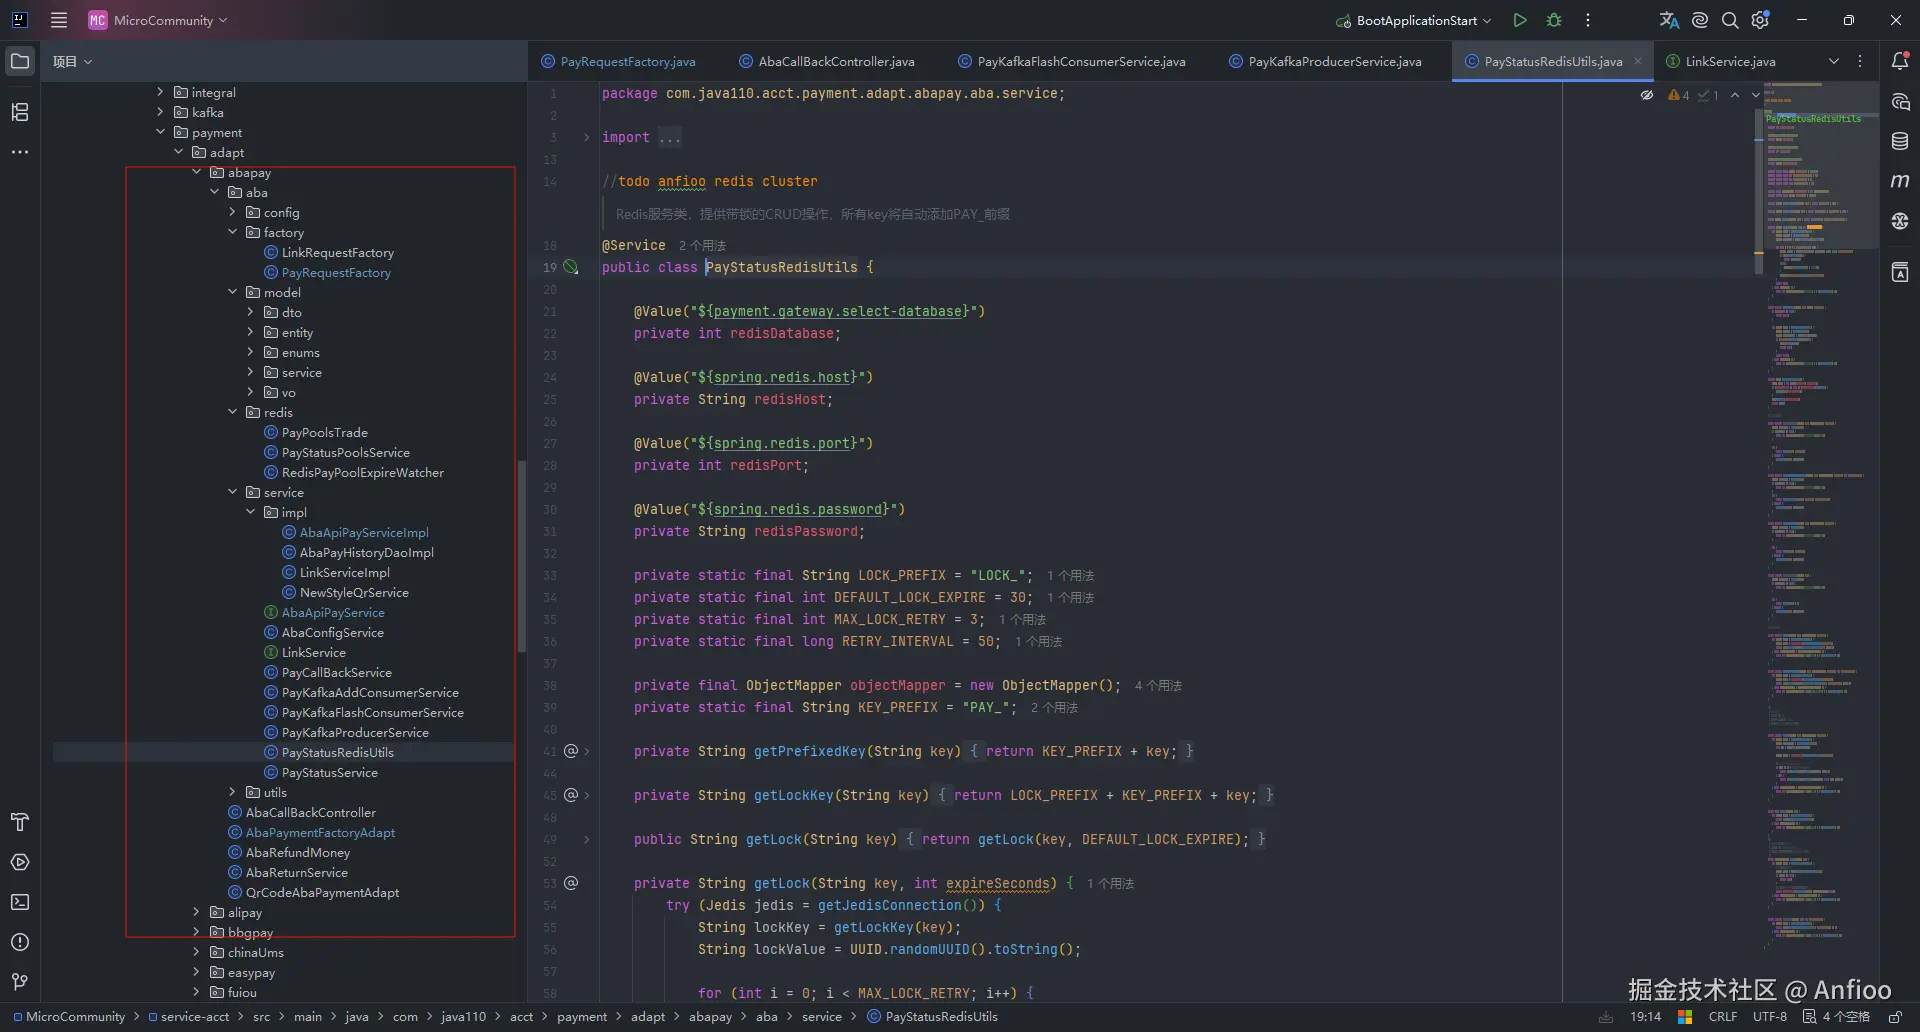
Task: Click the gutter icon on line 19
Action: [571, 267]
